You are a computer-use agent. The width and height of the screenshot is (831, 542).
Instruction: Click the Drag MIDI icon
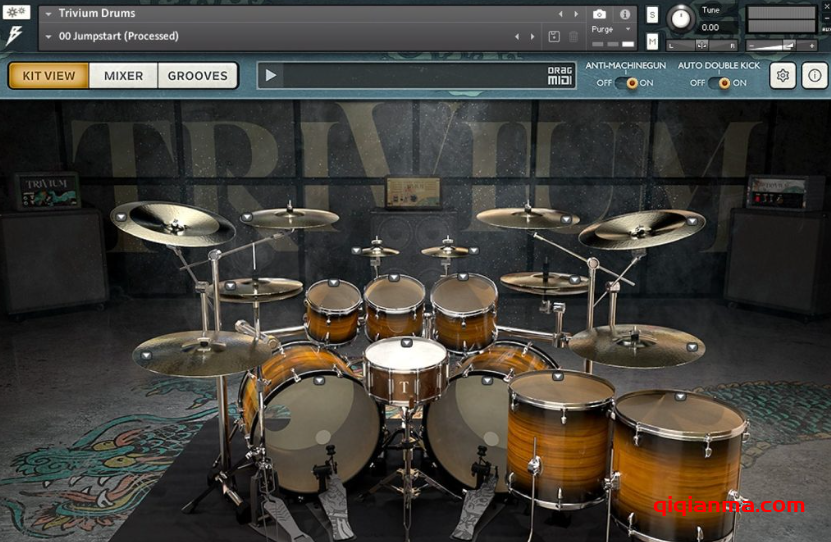point(560,76)
